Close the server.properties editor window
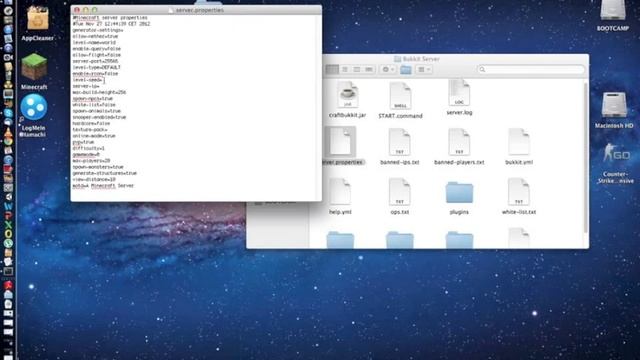This screenshot has width=640, height=360. 77,10
